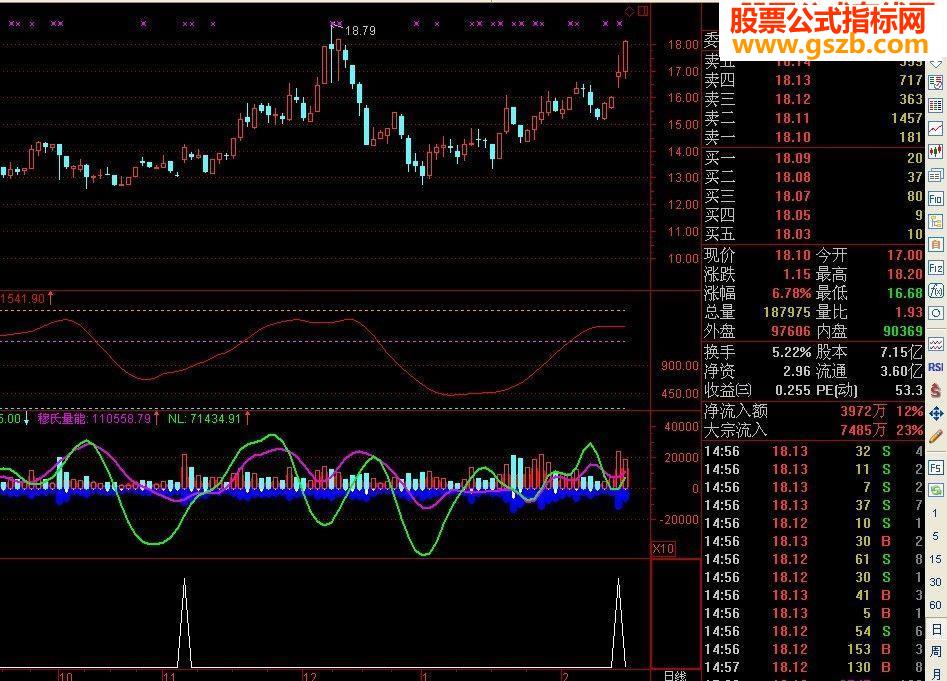The width and height of the screenshot is (947, 681).
Task: Click the 外盘 value 97606
Action: point(791,331)
